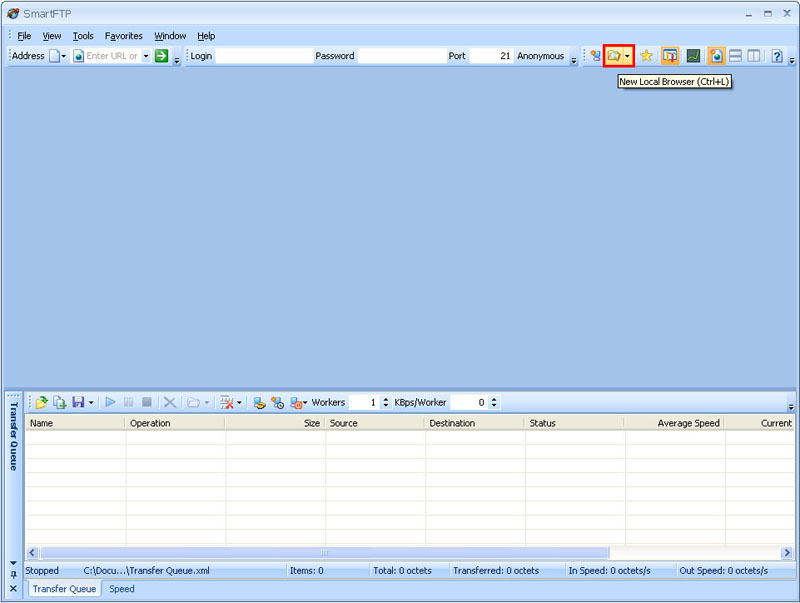Open the Favorites menu
800x603 pixels.
click(x=123, y=36)
